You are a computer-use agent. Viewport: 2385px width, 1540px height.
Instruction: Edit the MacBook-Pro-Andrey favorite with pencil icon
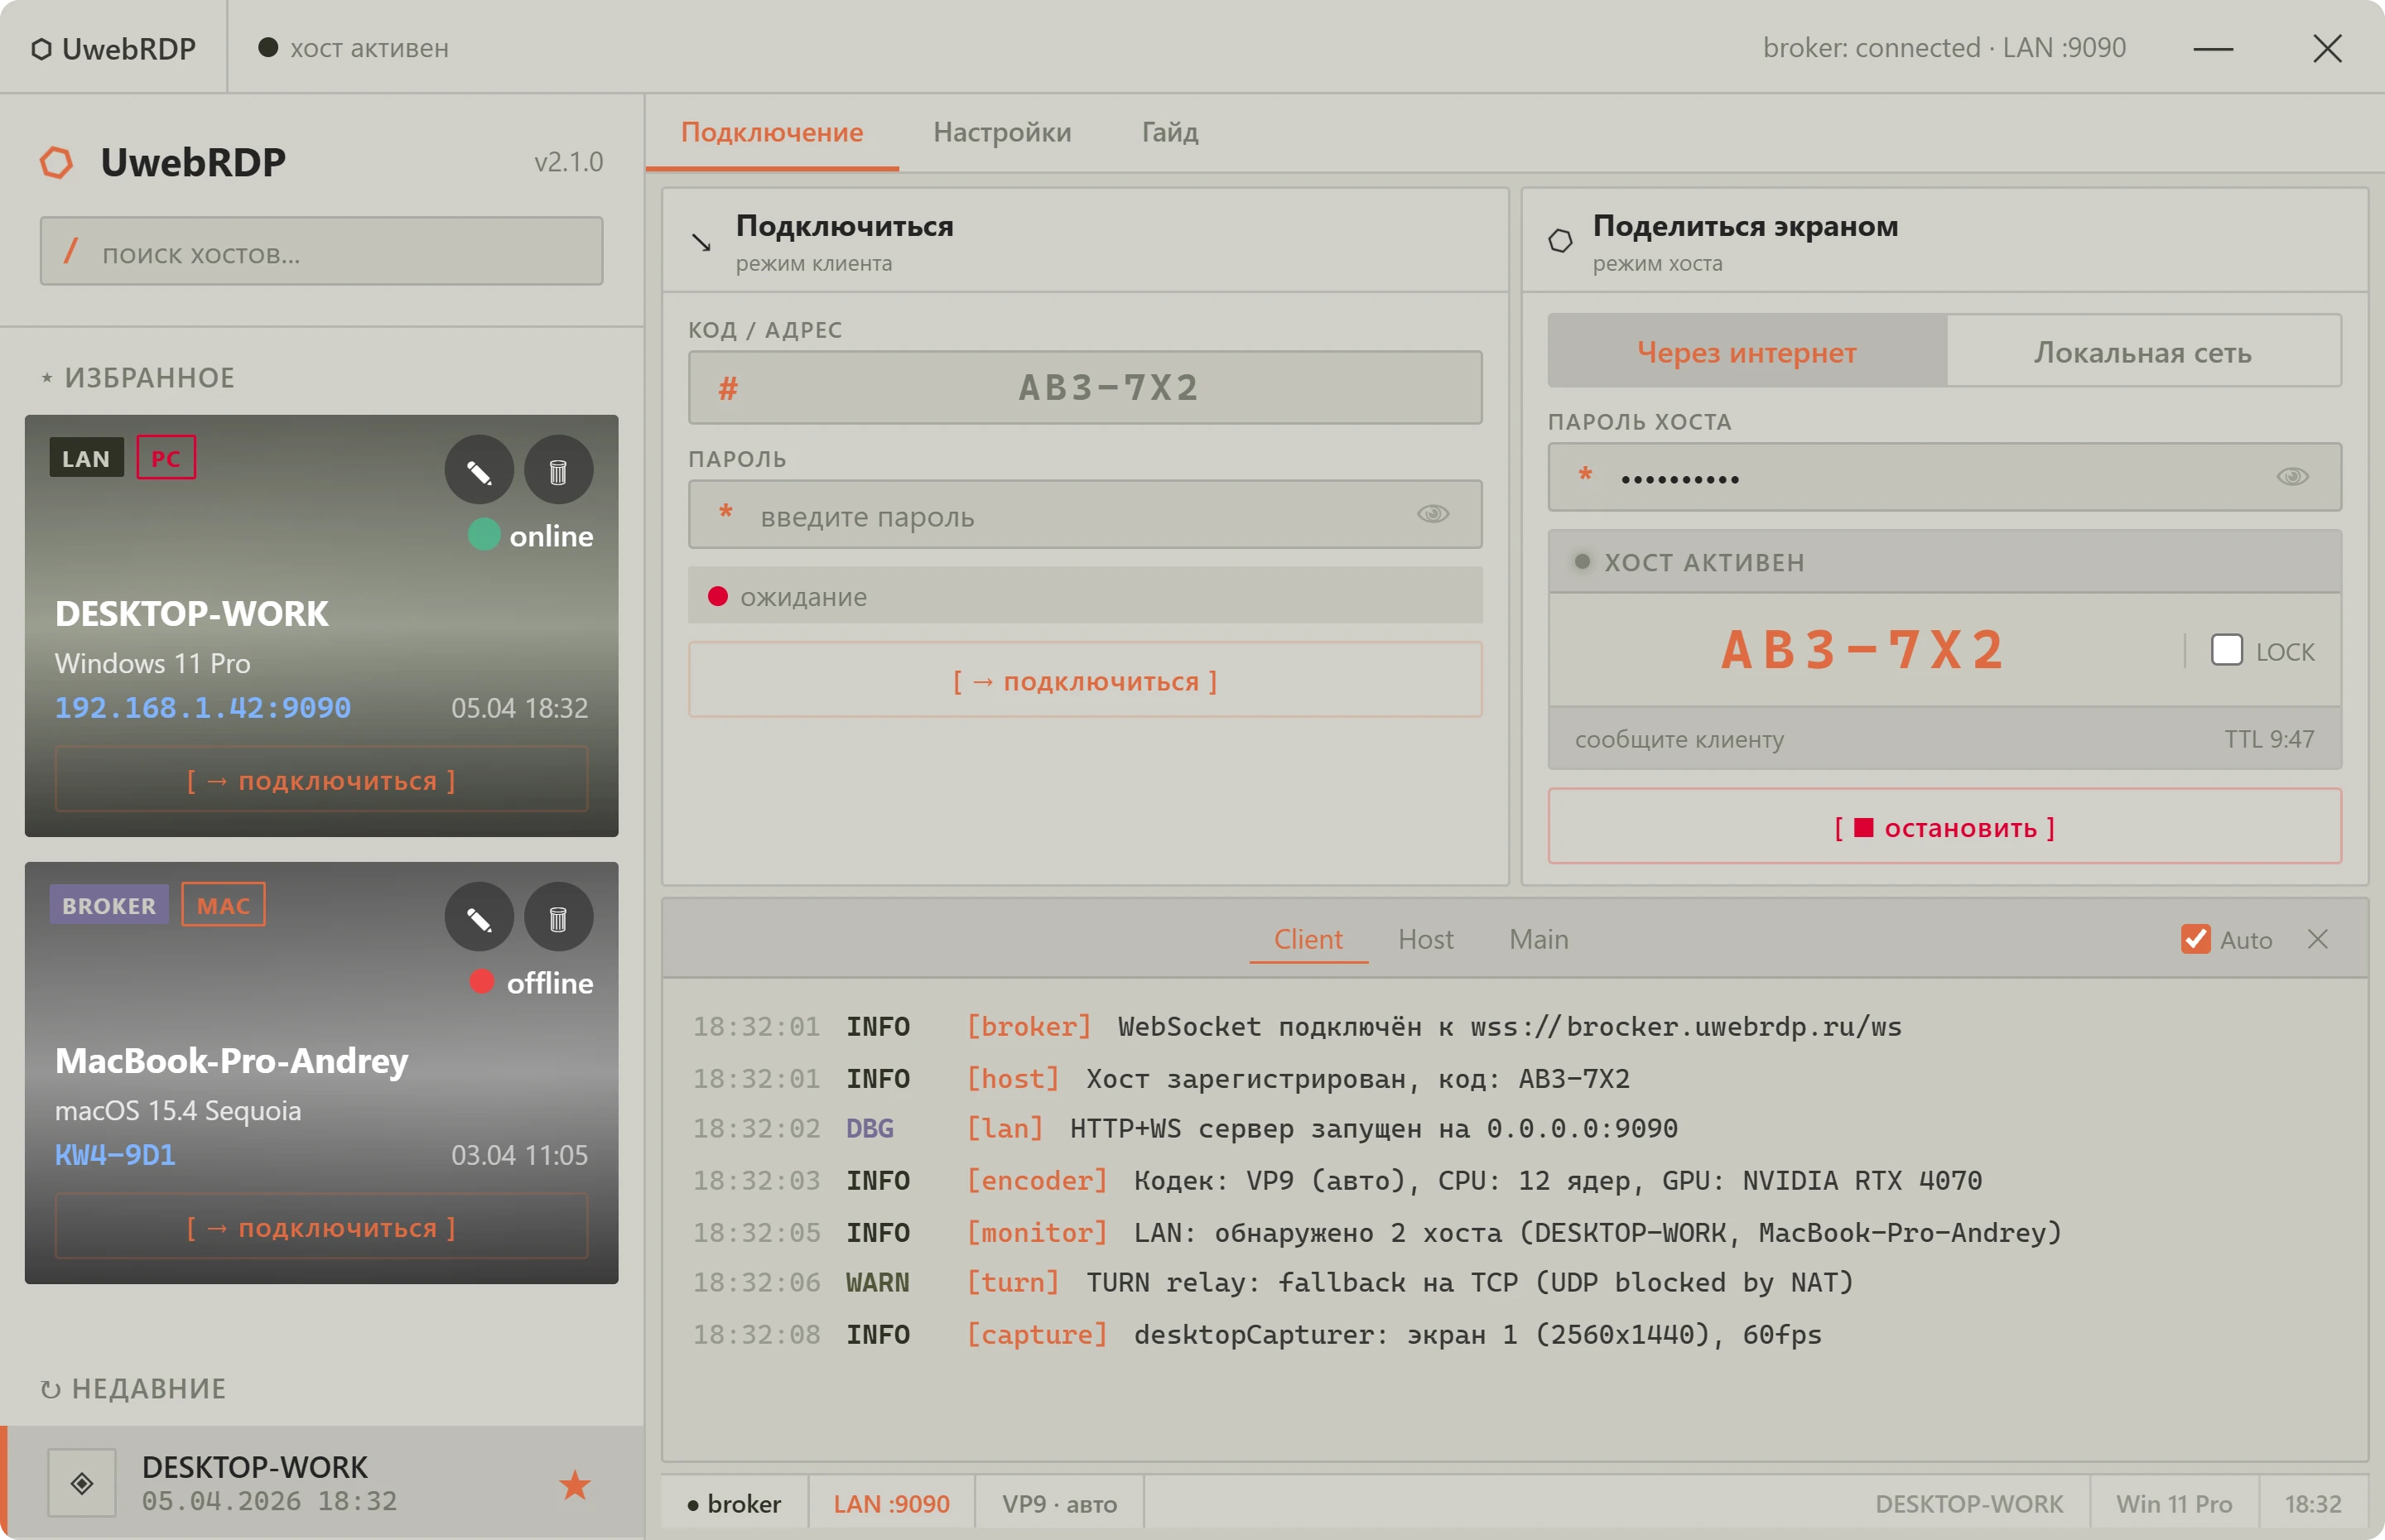(479, 917)
